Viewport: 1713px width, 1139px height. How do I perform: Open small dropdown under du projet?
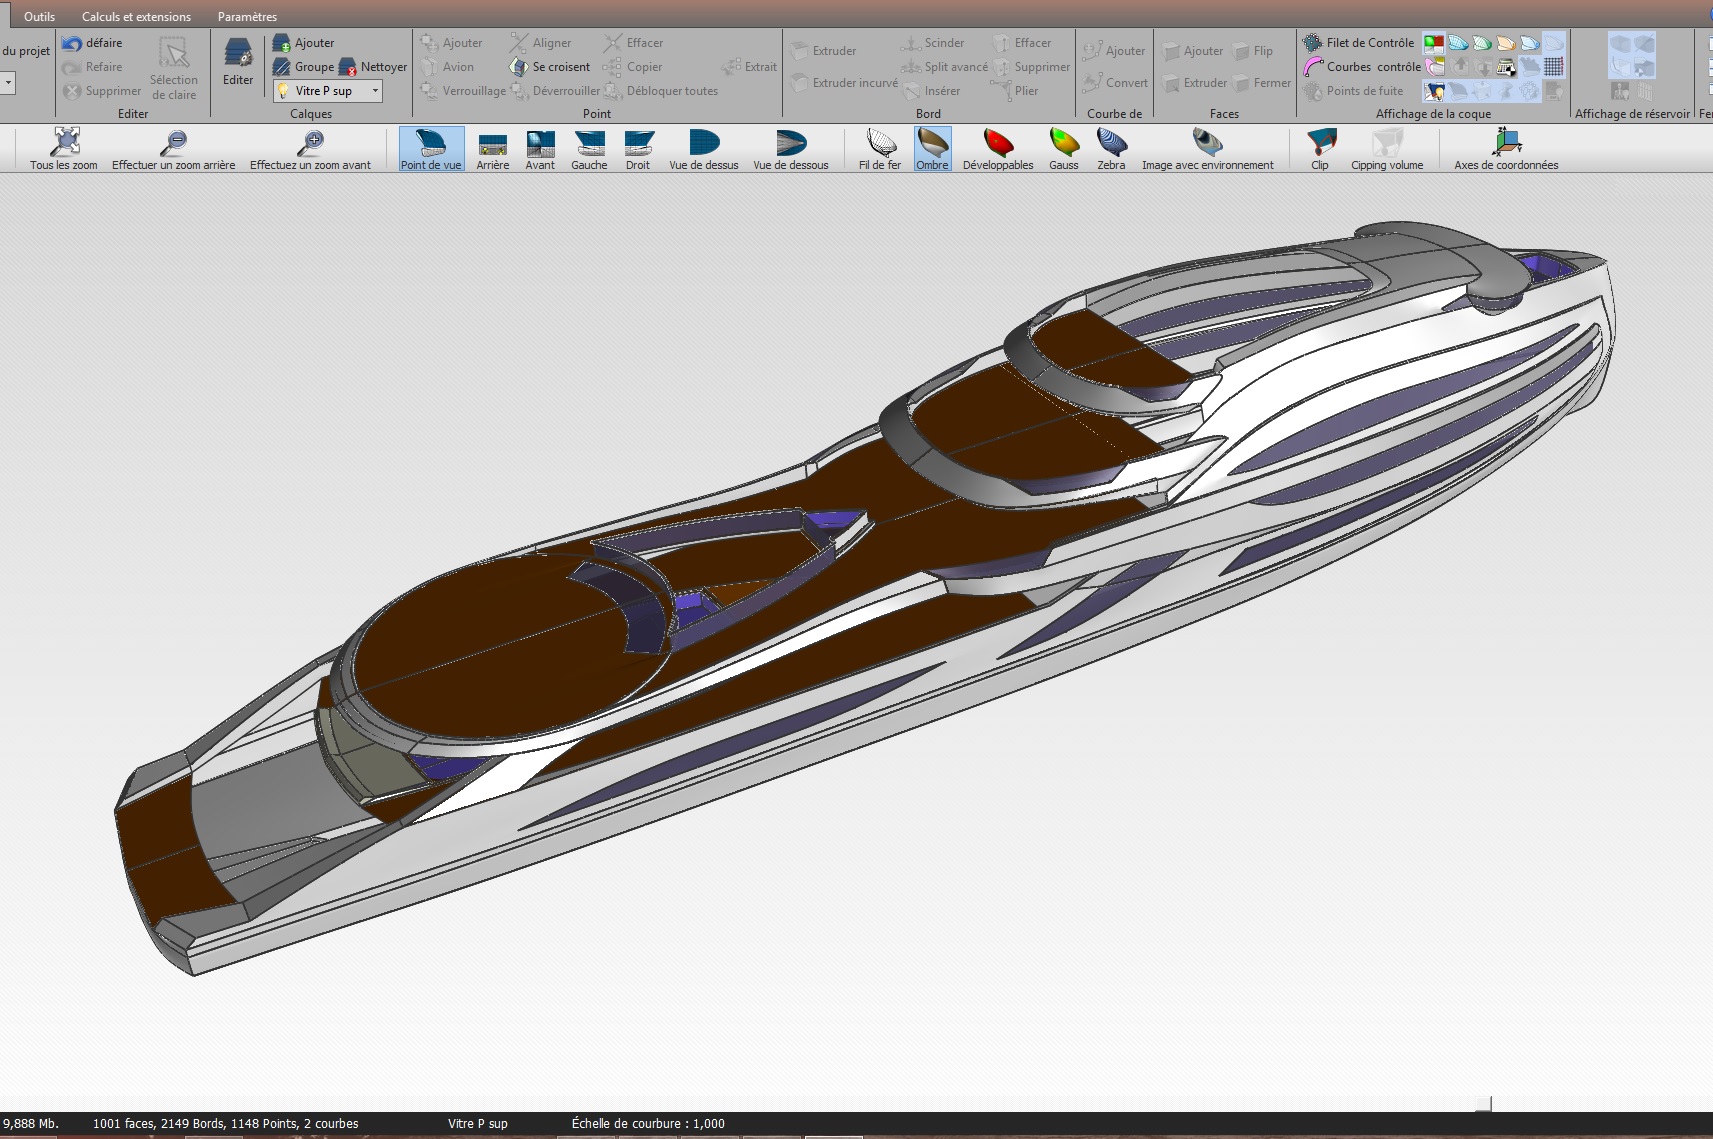pos(7,82)
